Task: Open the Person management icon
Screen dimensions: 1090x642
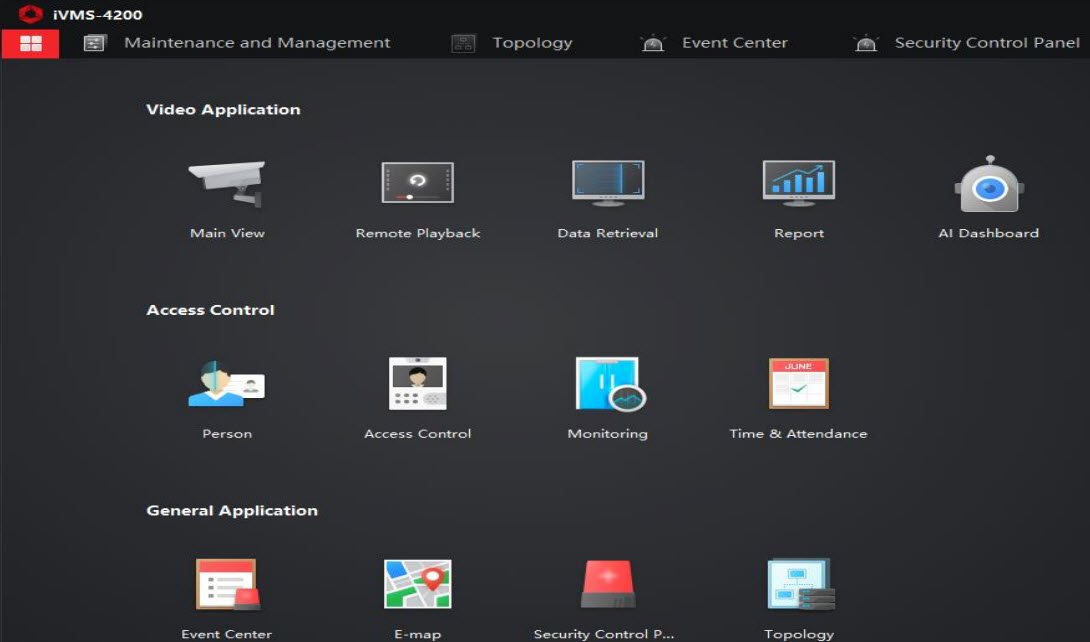Action: click(227, 384)
